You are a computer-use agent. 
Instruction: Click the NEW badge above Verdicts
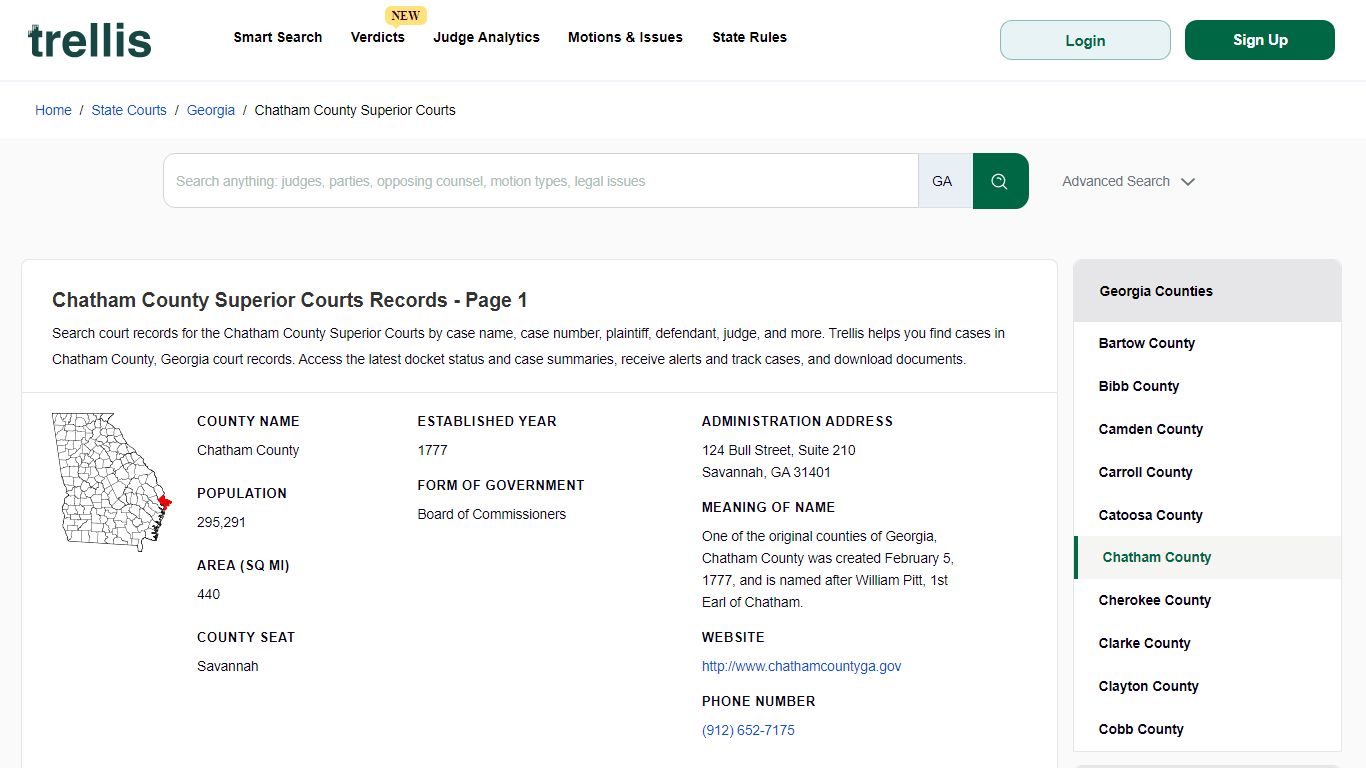point(405,15)
